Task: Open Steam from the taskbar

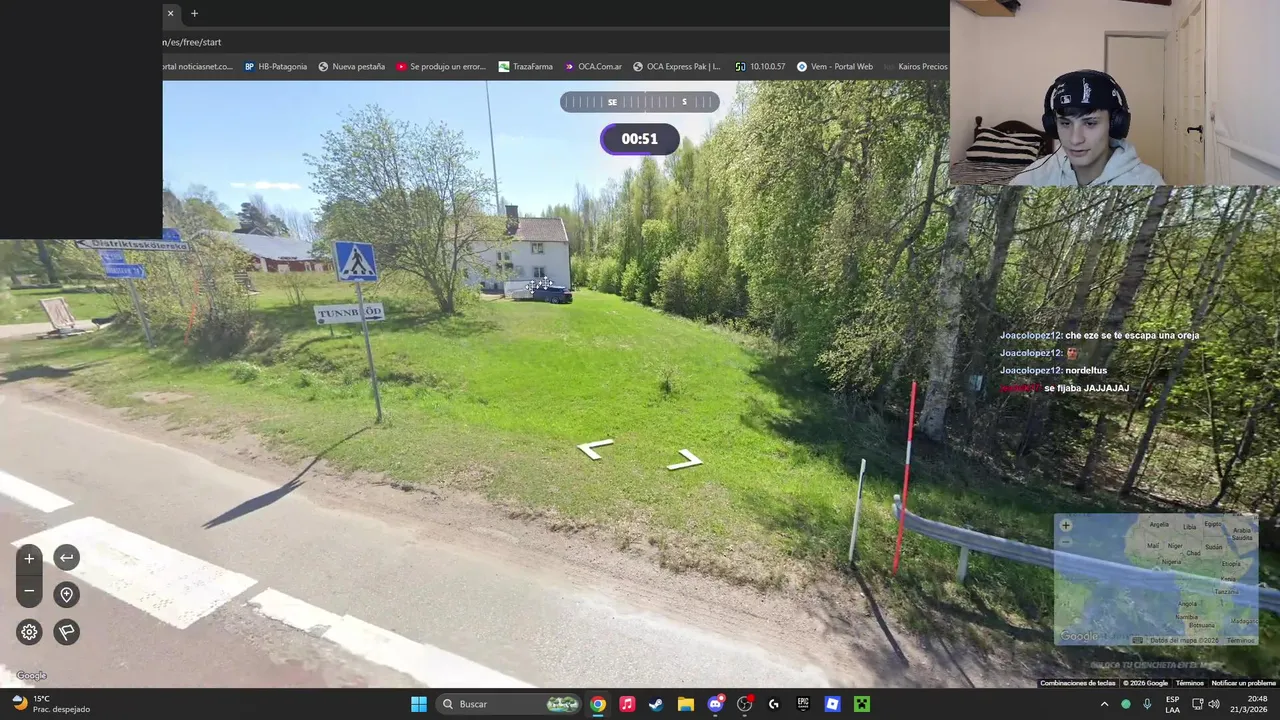Action: click(656, 704)
